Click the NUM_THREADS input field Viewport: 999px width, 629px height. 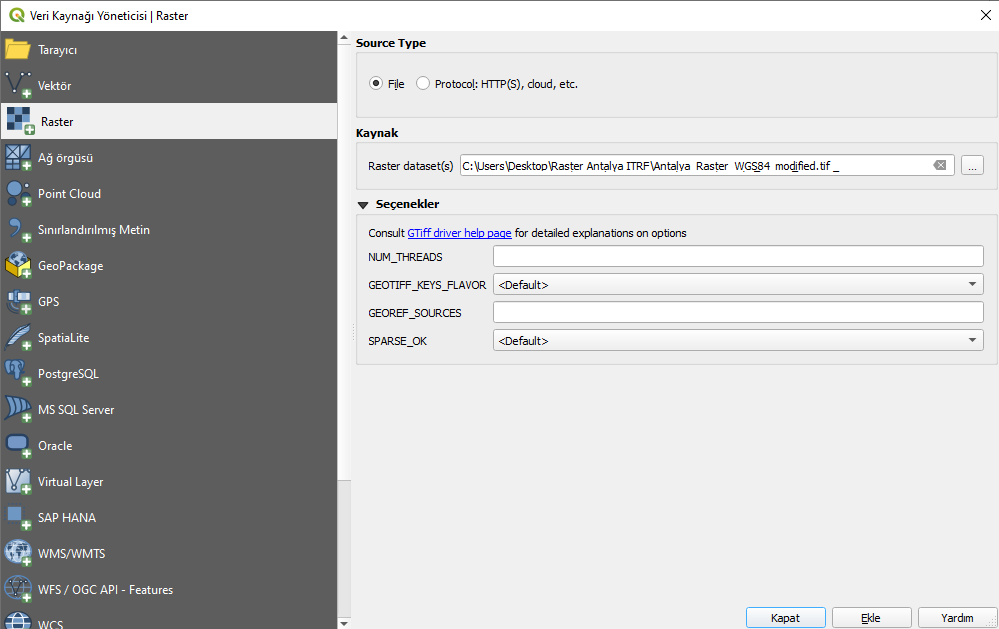(738, 257)
